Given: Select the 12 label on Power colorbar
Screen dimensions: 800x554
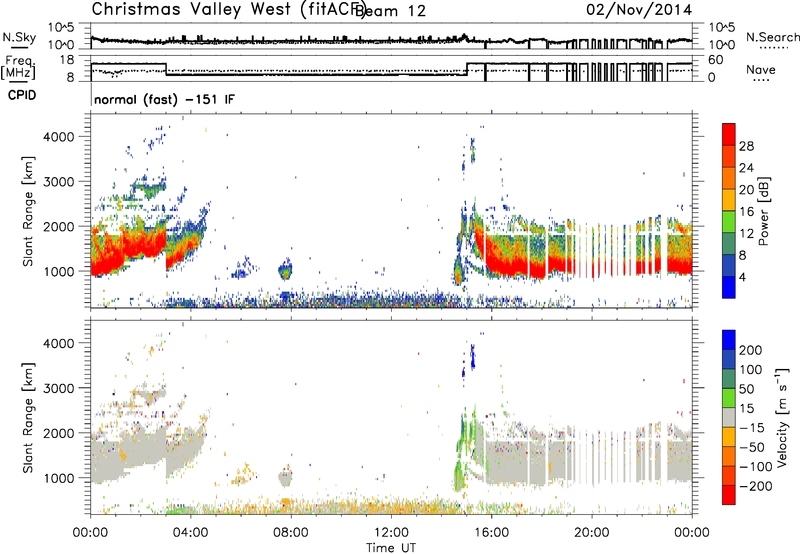Looking at the screenshot, I should tap(746, 234).
